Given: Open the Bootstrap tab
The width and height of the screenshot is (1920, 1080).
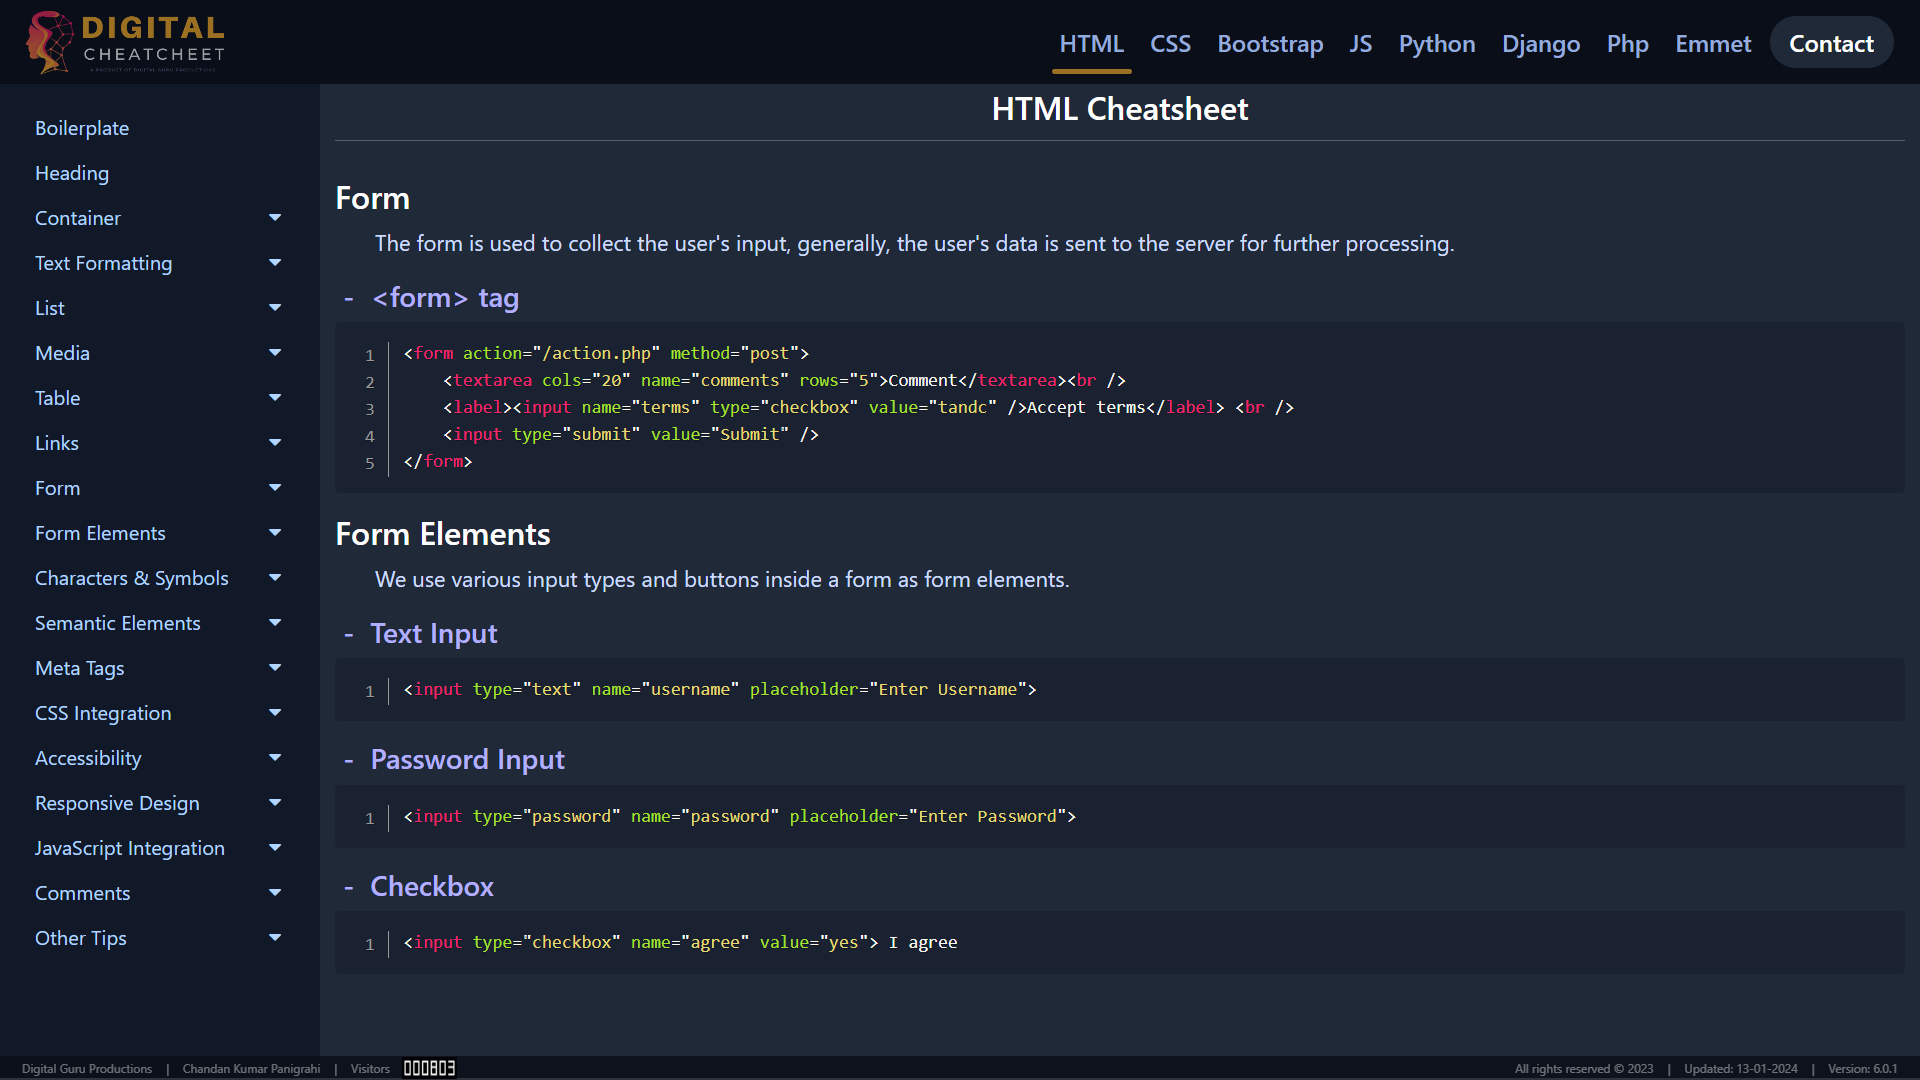Looking at the screenshot, I should 1270,44.
